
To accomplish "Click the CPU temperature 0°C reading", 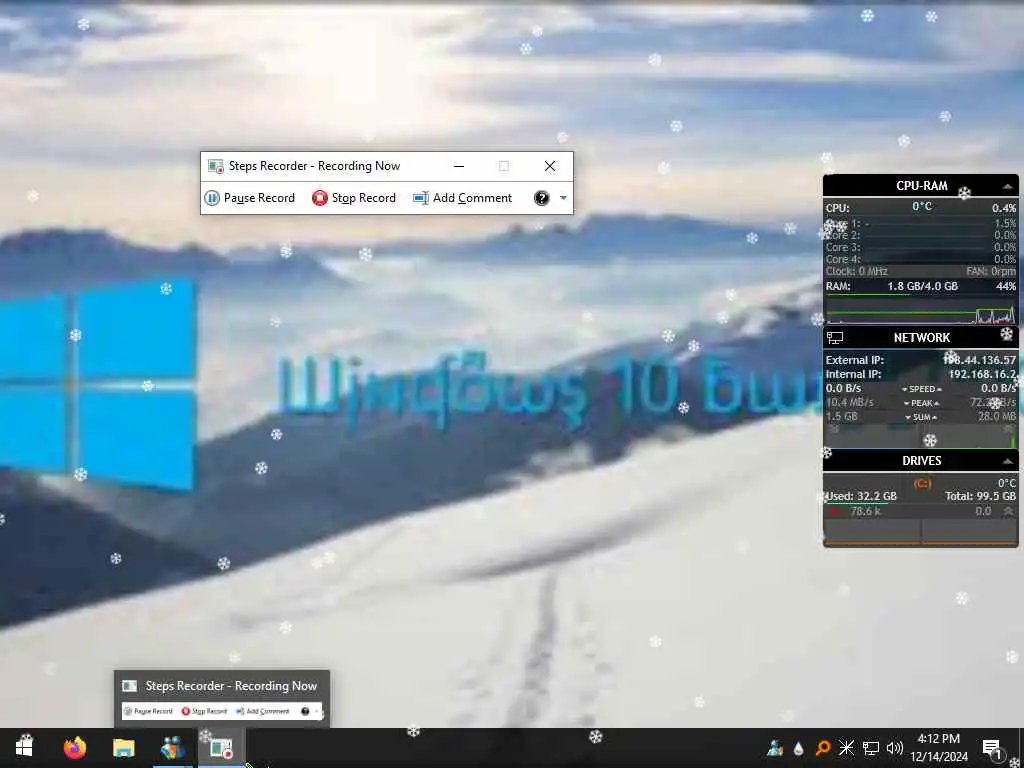I will (x=922, y=207).
